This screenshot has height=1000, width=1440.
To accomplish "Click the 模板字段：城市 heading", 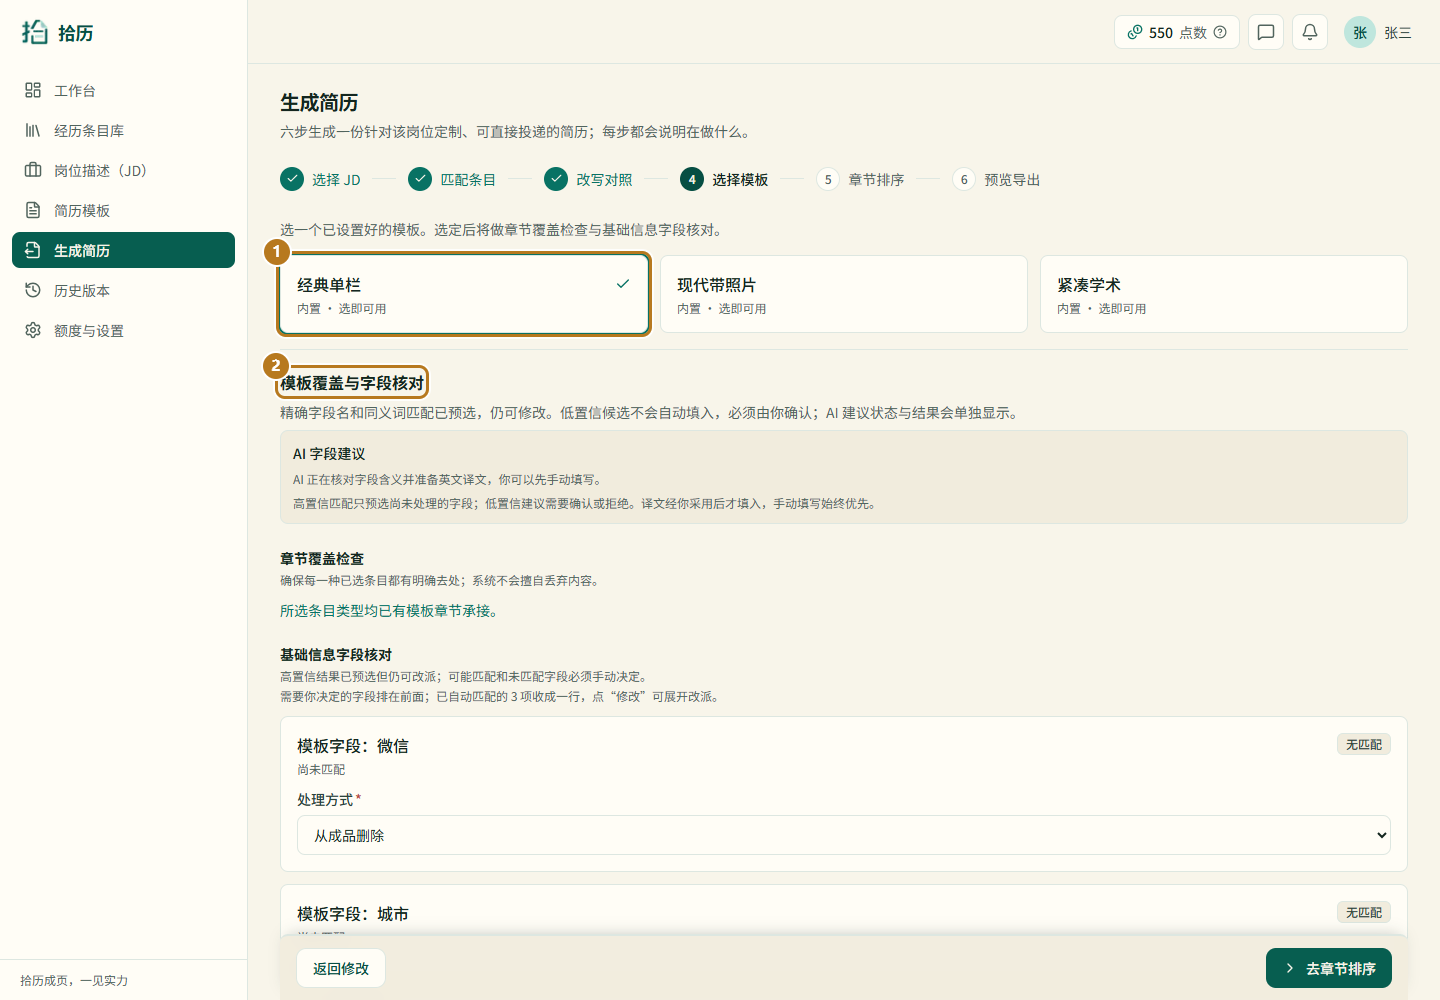I will point(353,914).
